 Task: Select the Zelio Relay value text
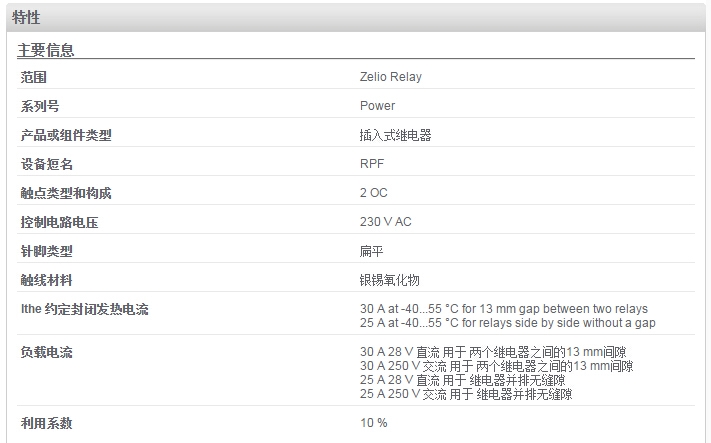pyautogui.click(x=390, y=77)
